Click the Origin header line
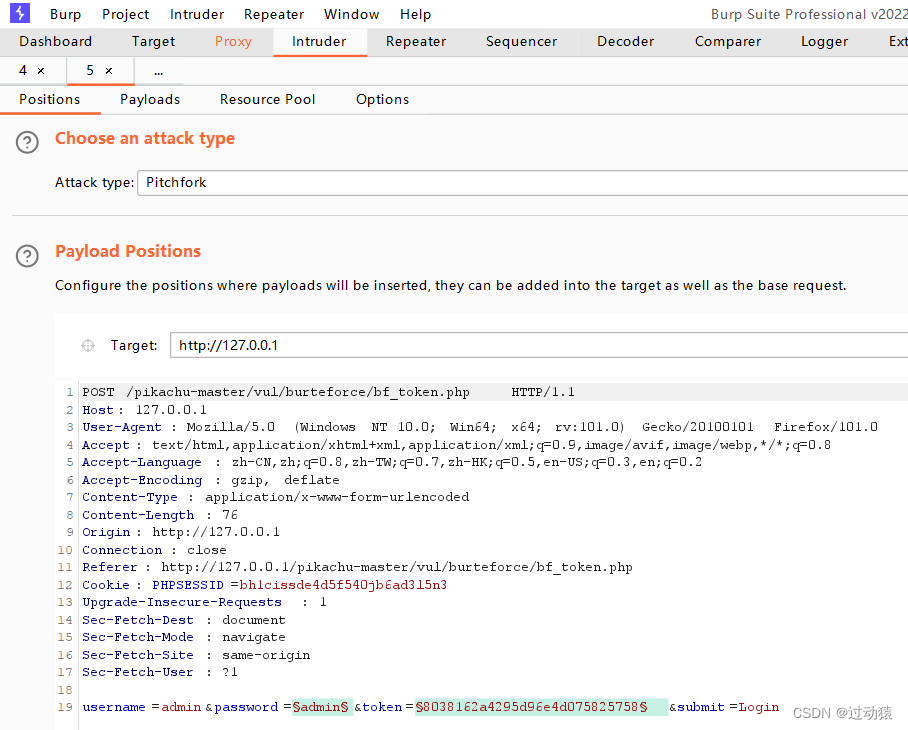The height and width of the screenshot is (730, 908). point(181,532)
